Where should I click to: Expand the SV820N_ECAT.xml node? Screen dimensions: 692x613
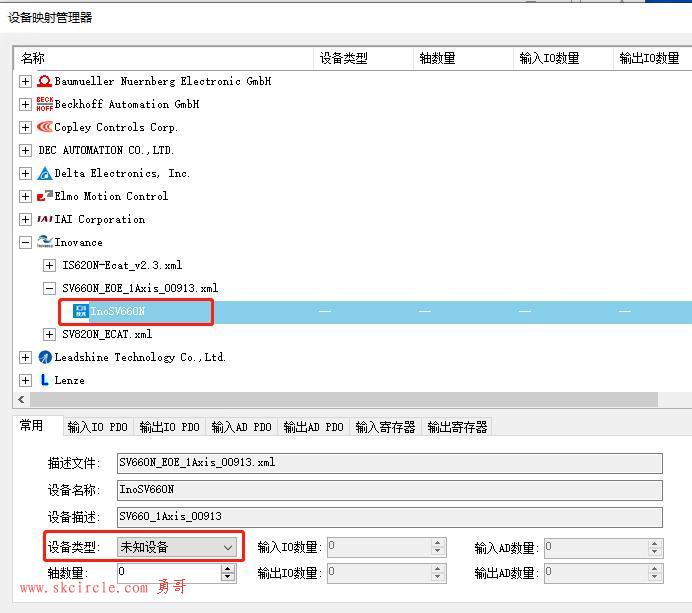coord(49,334)
